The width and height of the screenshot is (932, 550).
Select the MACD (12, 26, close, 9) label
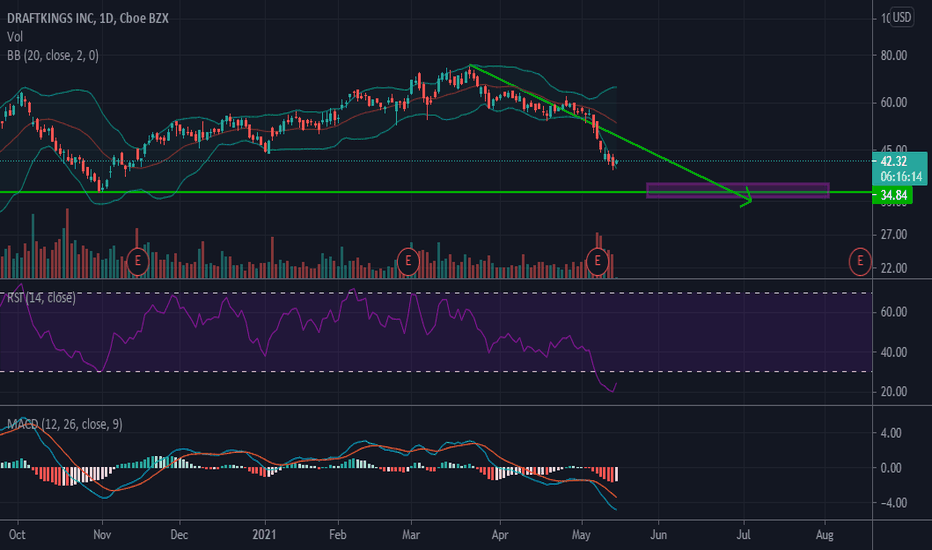point(65,424)
